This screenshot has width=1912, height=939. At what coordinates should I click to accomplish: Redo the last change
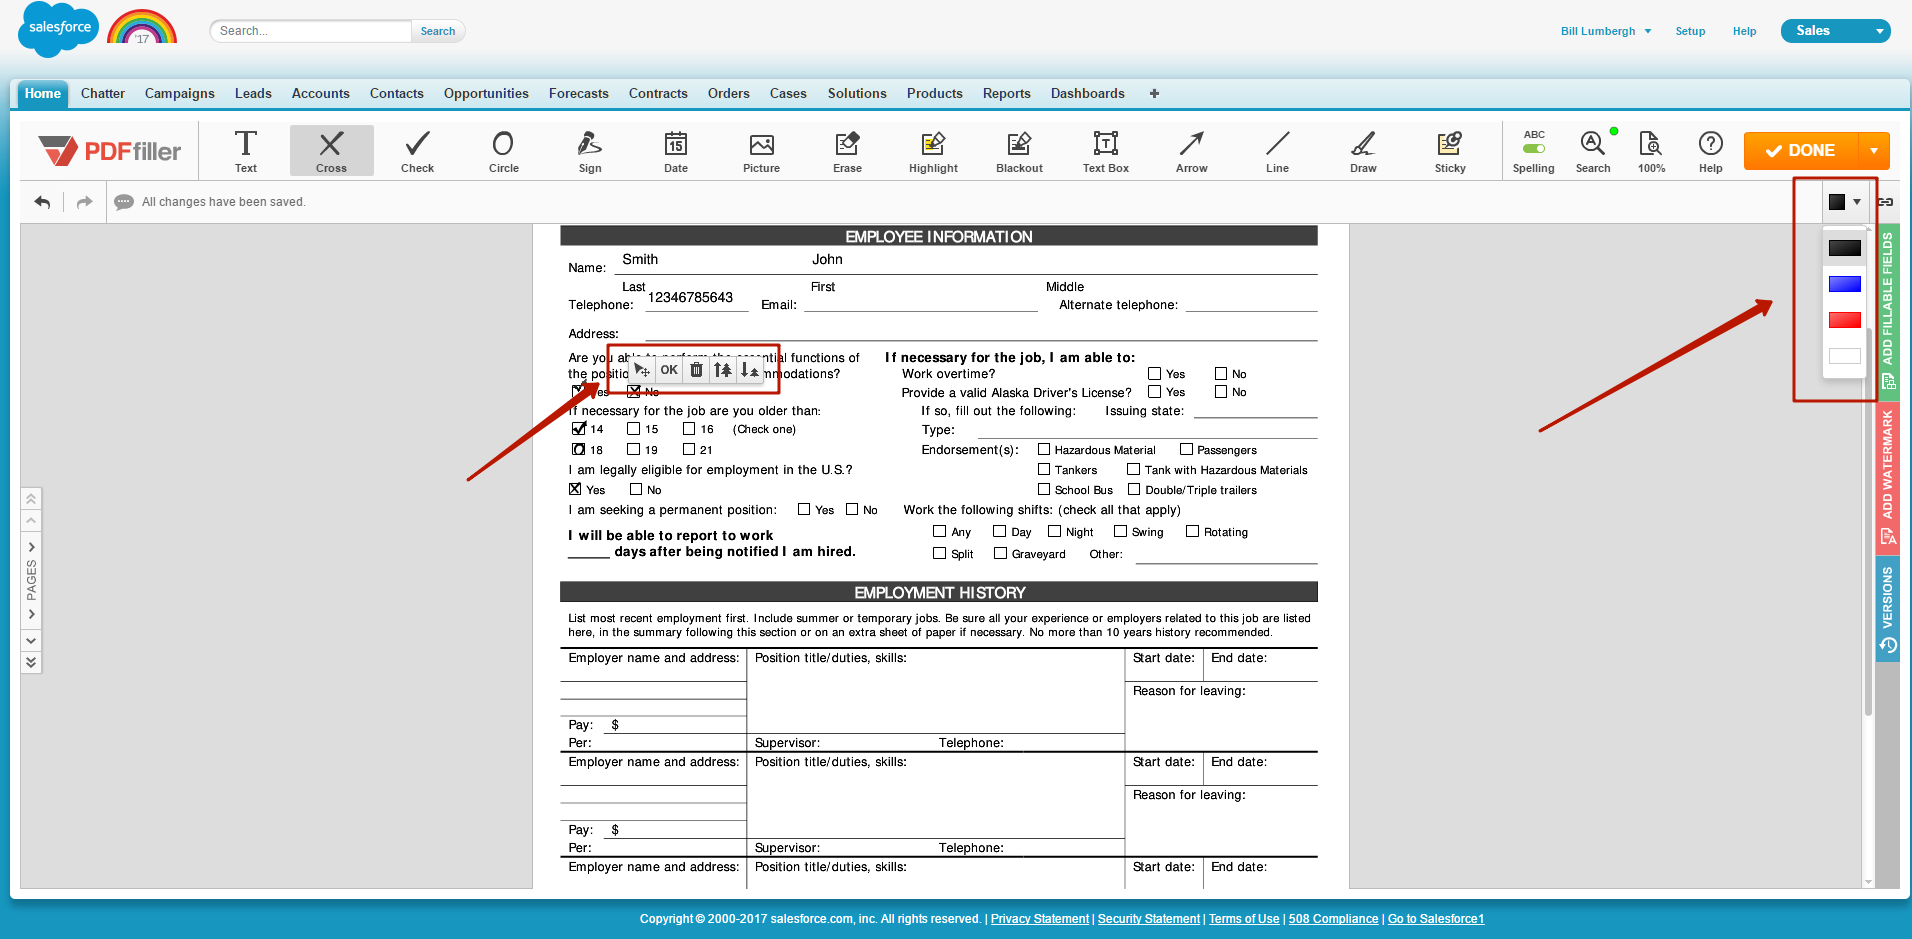click(x=84, y=202)
